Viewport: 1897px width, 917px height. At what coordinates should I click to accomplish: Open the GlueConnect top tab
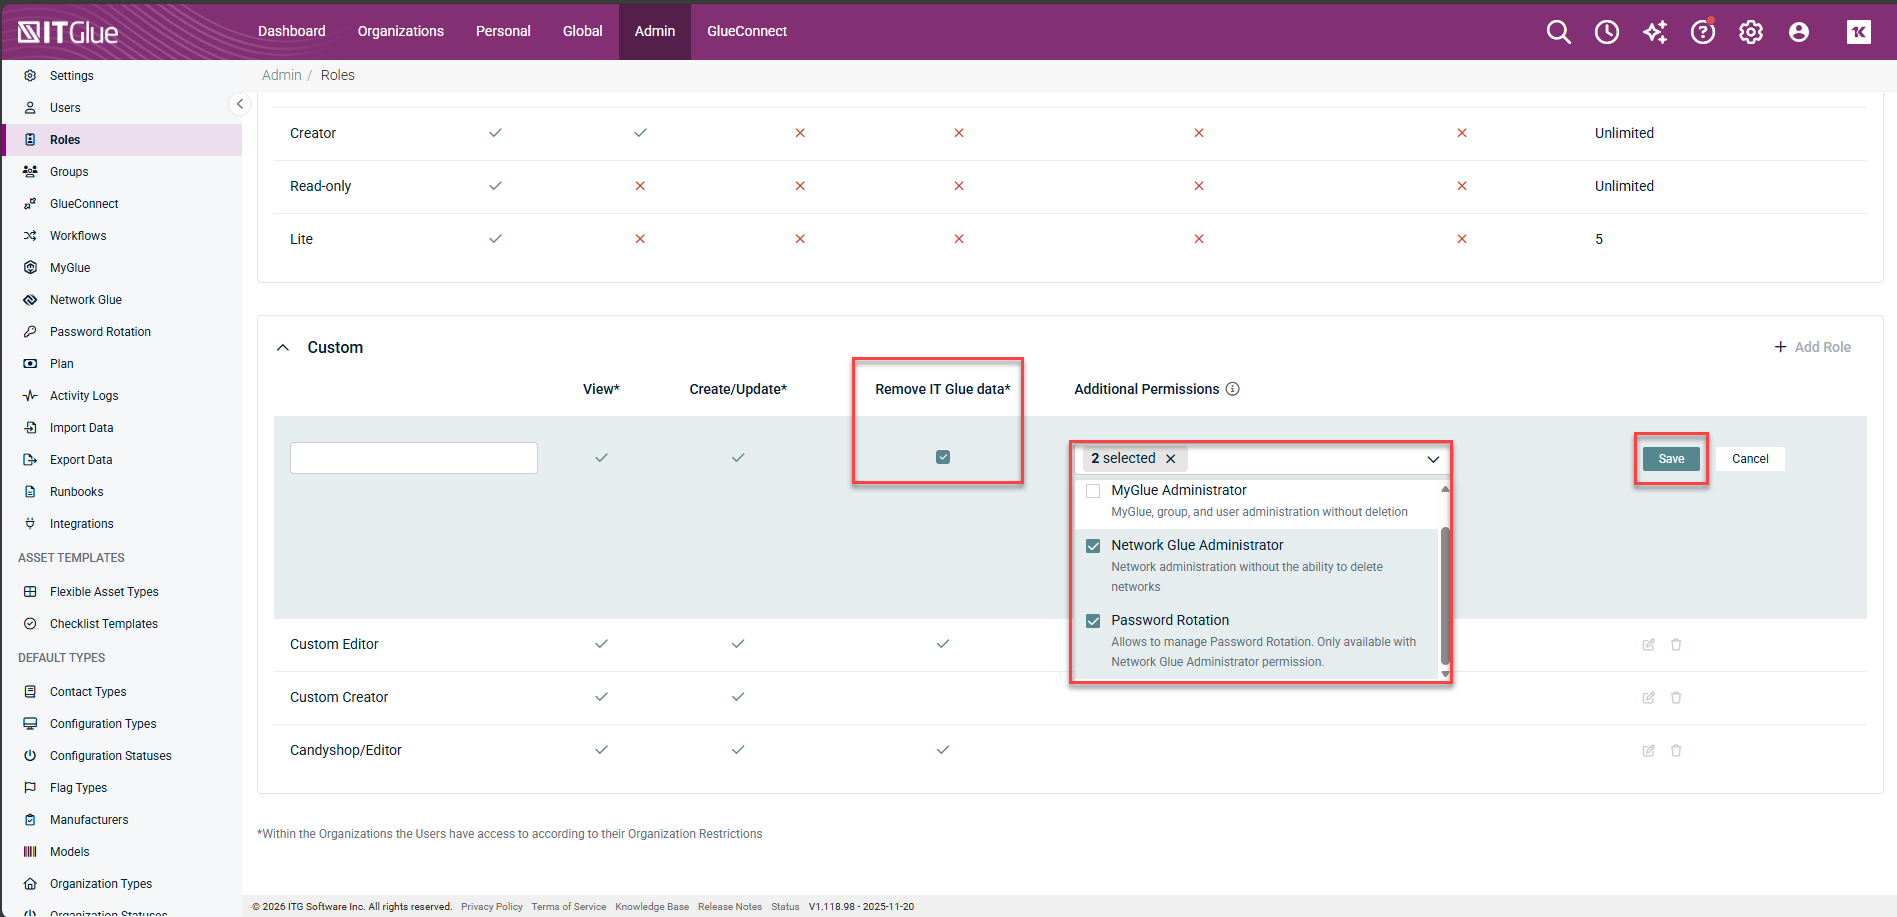pyautogui.click(x=747, y=31)
